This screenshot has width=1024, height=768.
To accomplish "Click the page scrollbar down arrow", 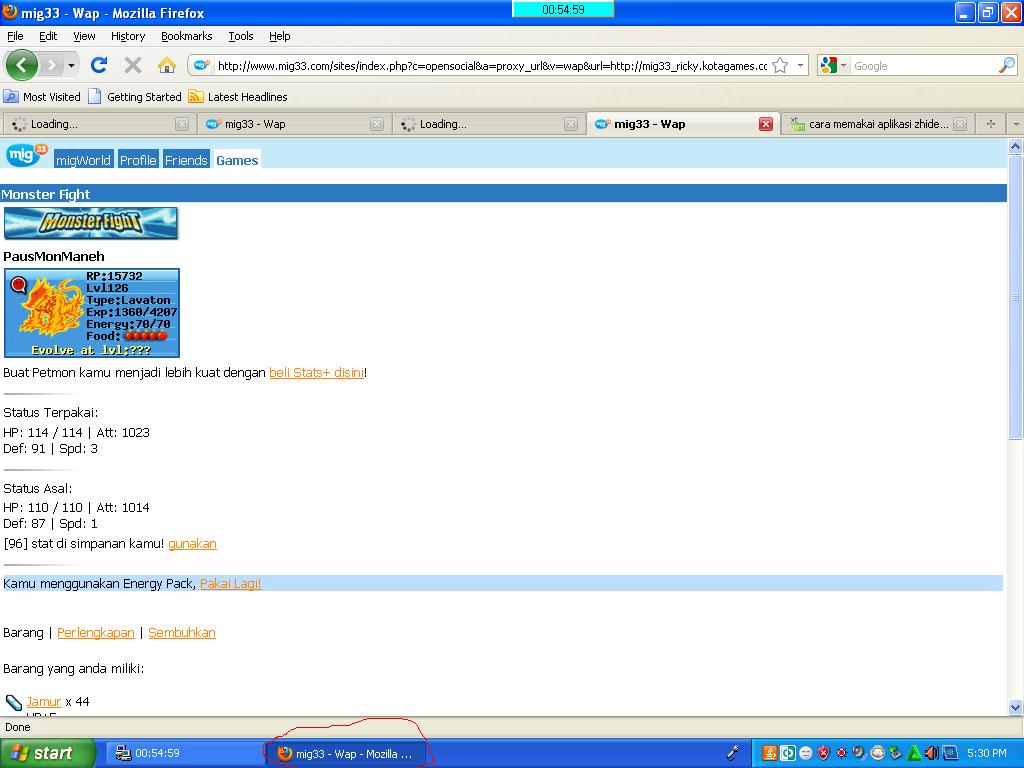I will [1015, 707].
